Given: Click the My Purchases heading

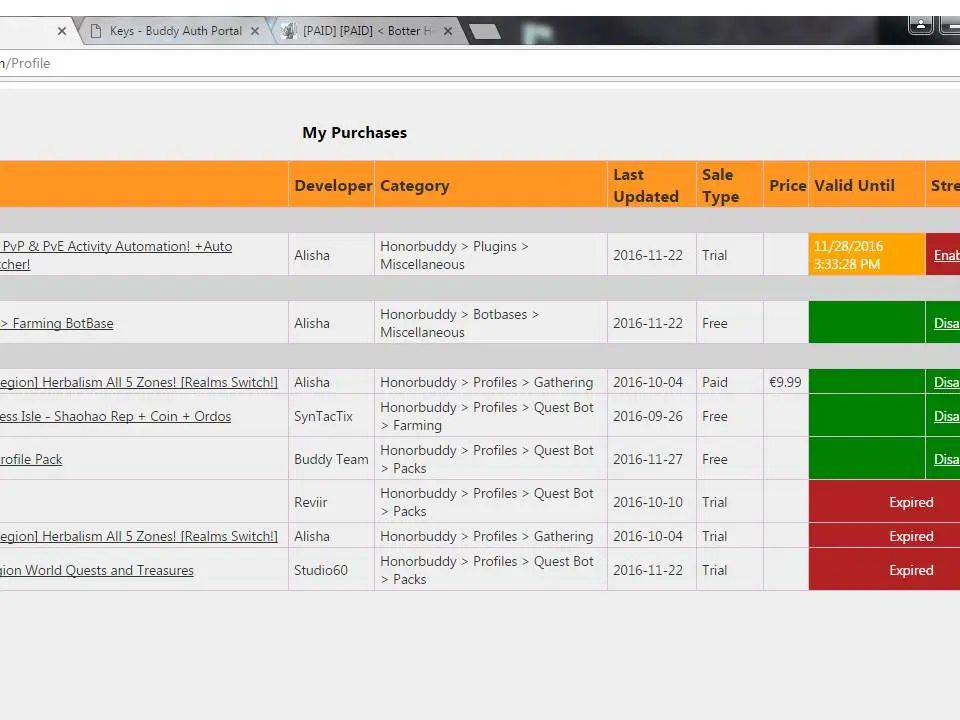Looking at the screenshot, I should [354, 133].
